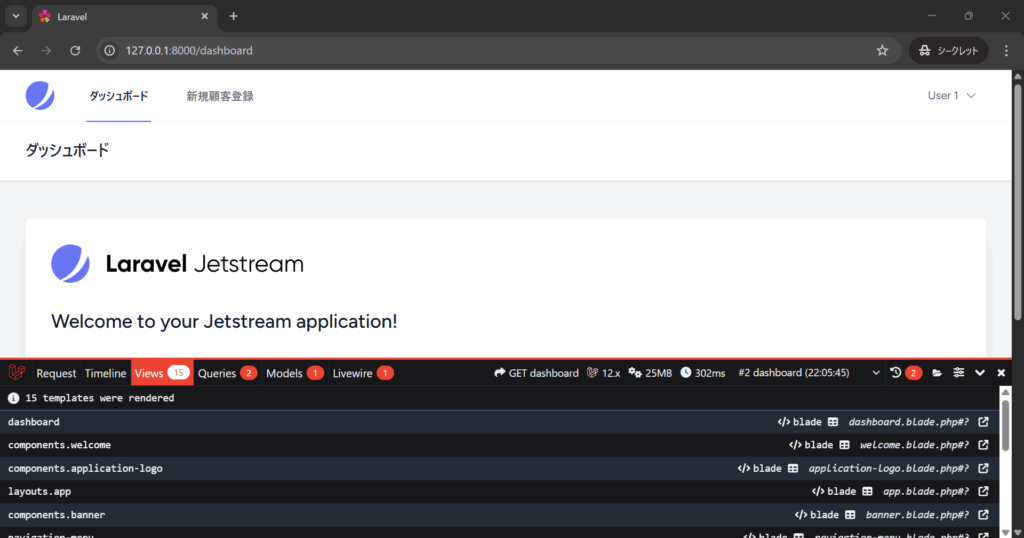Click the GET dashboard route label

pyautogui.click(x=543, y=373)
